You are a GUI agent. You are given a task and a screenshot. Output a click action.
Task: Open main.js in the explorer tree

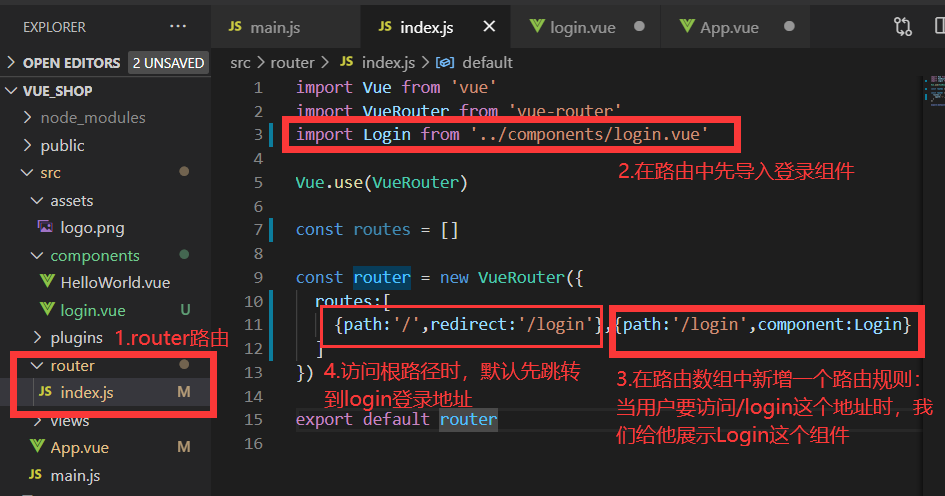click(75, 476)
